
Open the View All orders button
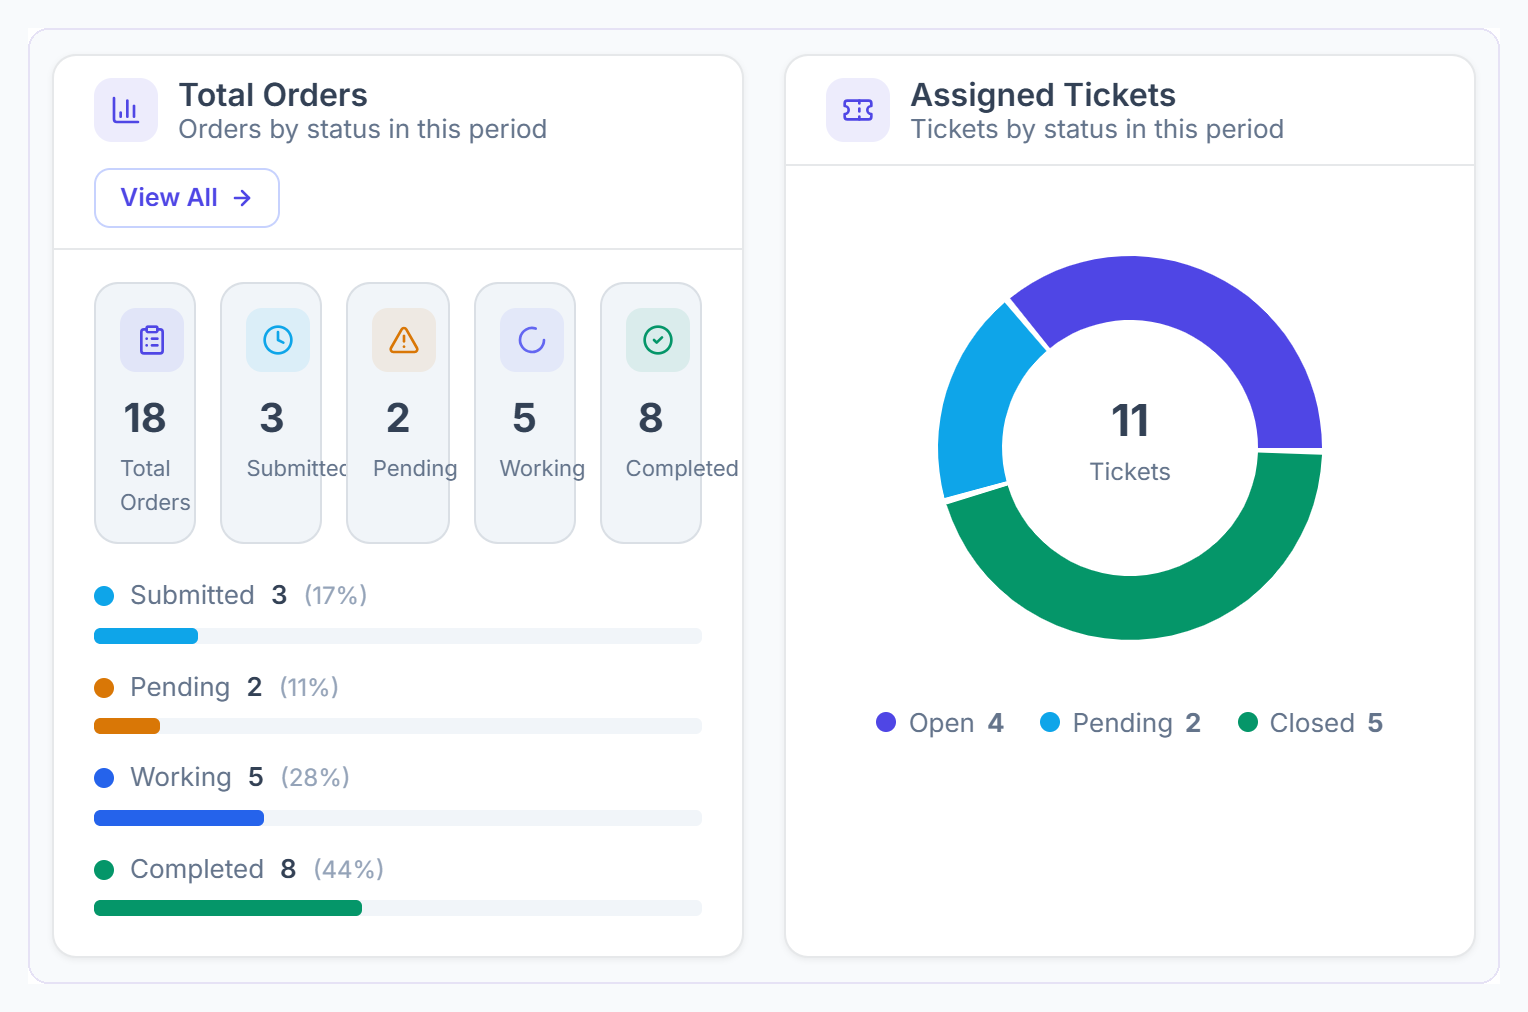(x=187, y=198)
